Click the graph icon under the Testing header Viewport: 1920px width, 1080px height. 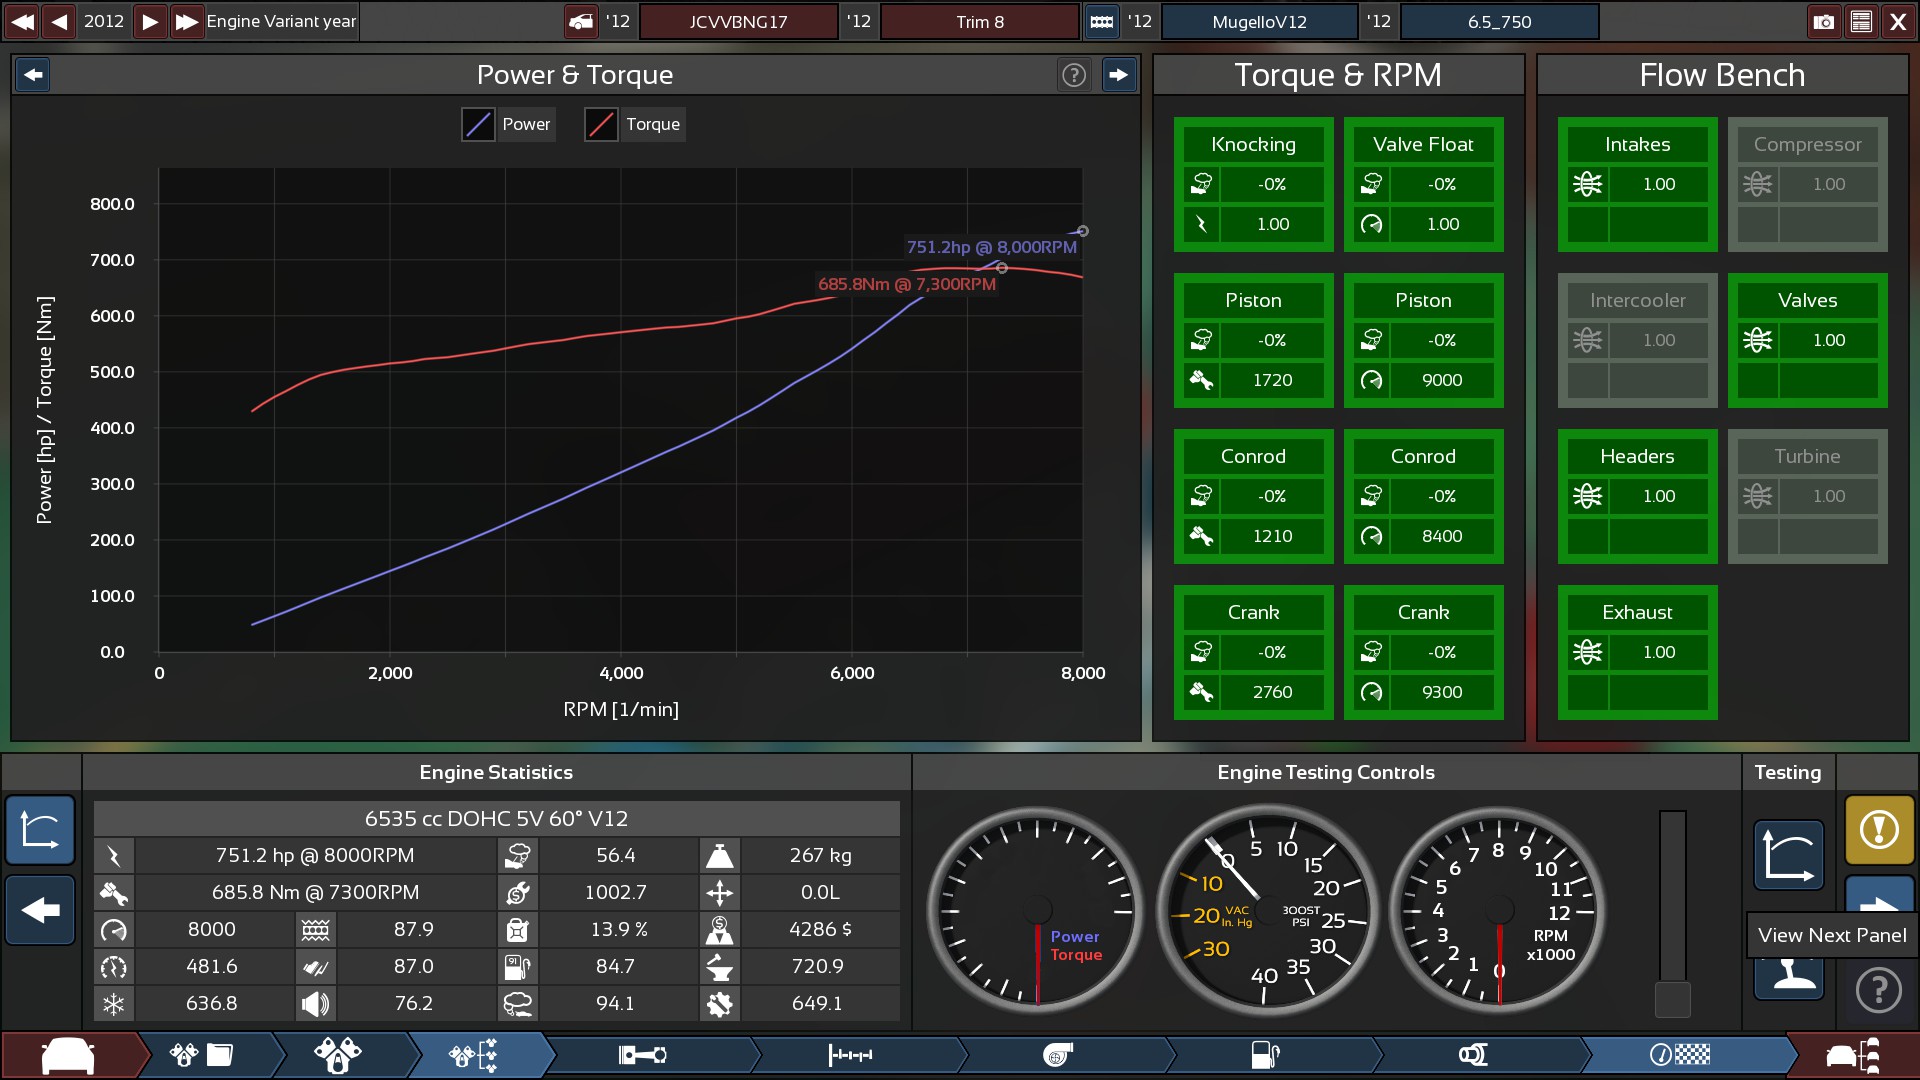(x=1788, y=856)
